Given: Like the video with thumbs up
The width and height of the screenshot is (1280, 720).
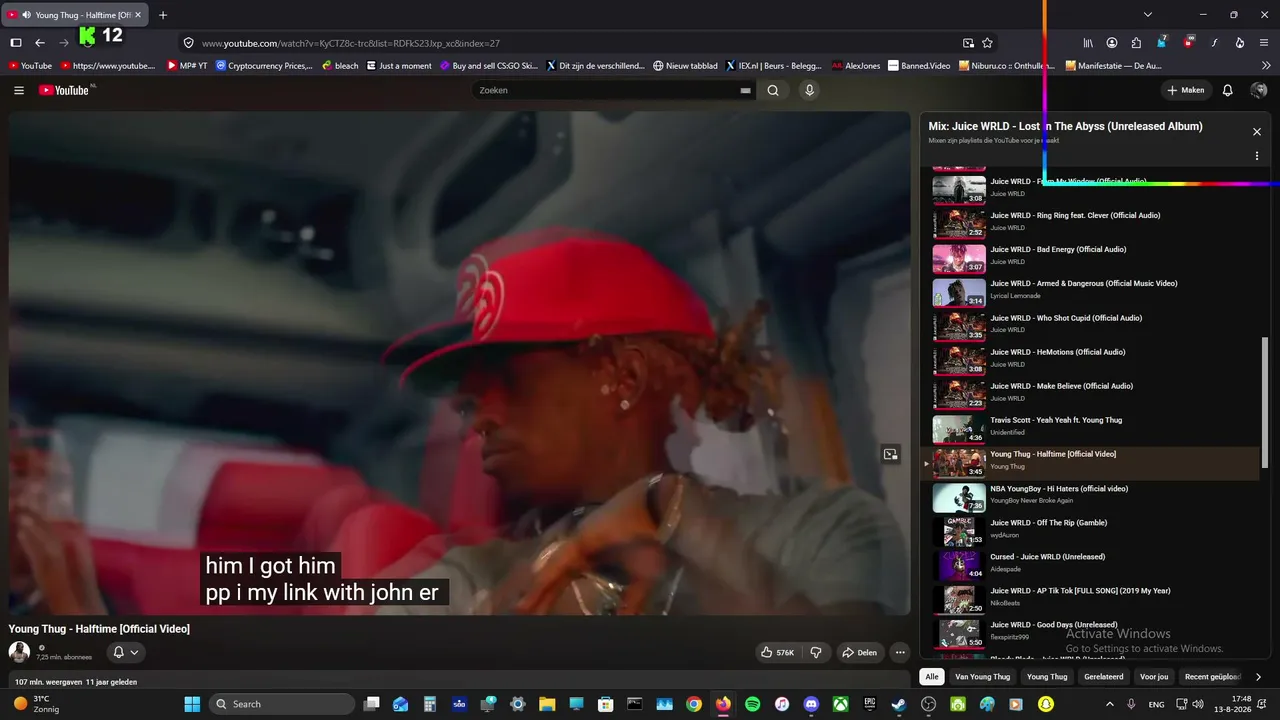Looking at the screenshot, I should tap(779, 652).
